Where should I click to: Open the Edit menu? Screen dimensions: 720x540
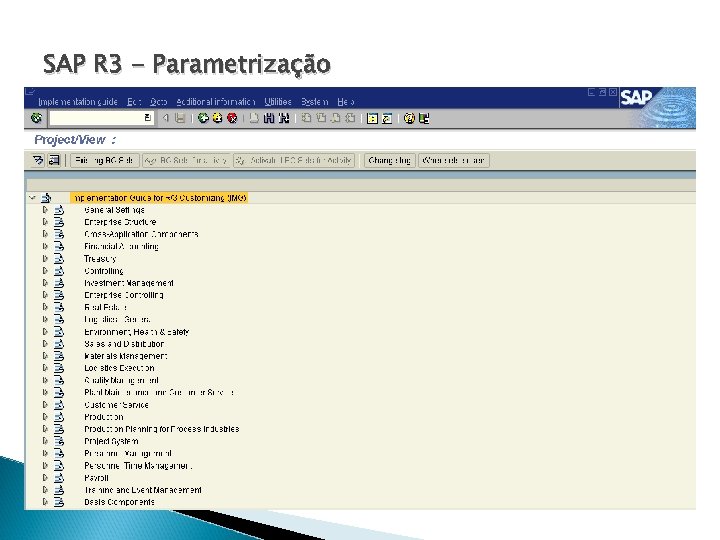tap(134, 101)
